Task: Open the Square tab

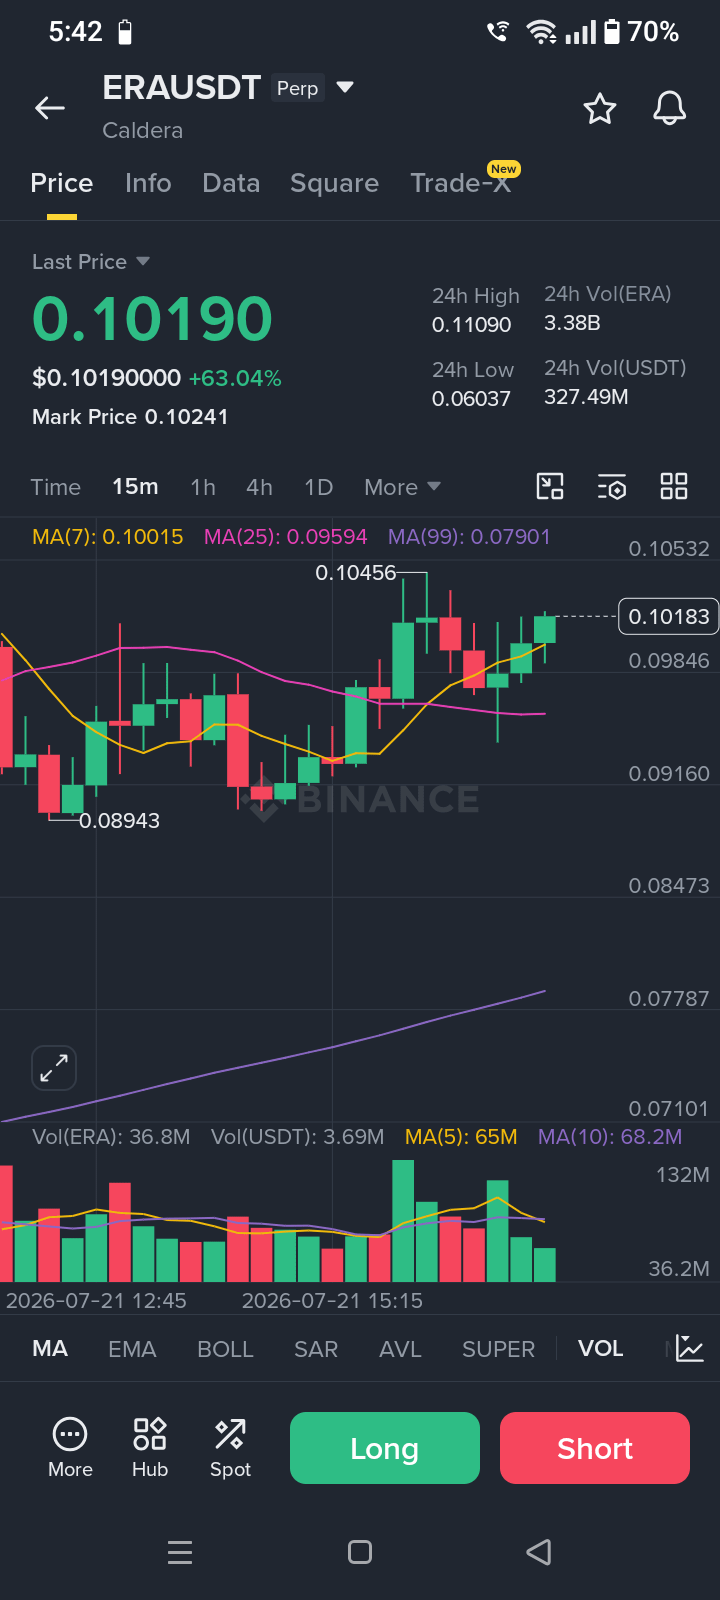Action: pos(334,183)
